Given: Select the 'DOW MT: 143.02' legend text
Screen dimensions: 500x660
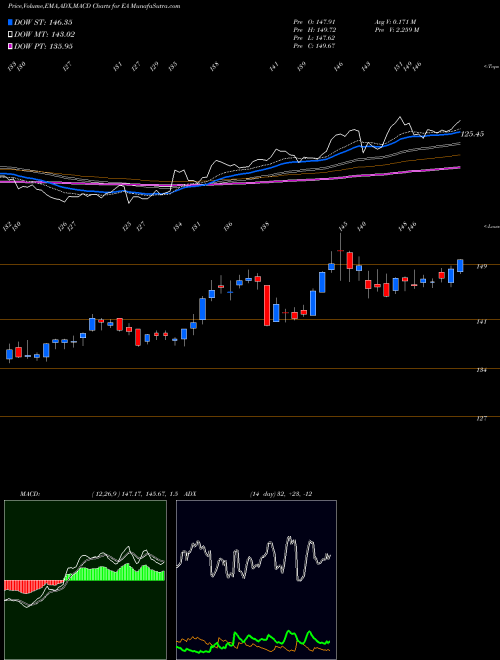Looking at the screenshot, I should coord(44,35).
